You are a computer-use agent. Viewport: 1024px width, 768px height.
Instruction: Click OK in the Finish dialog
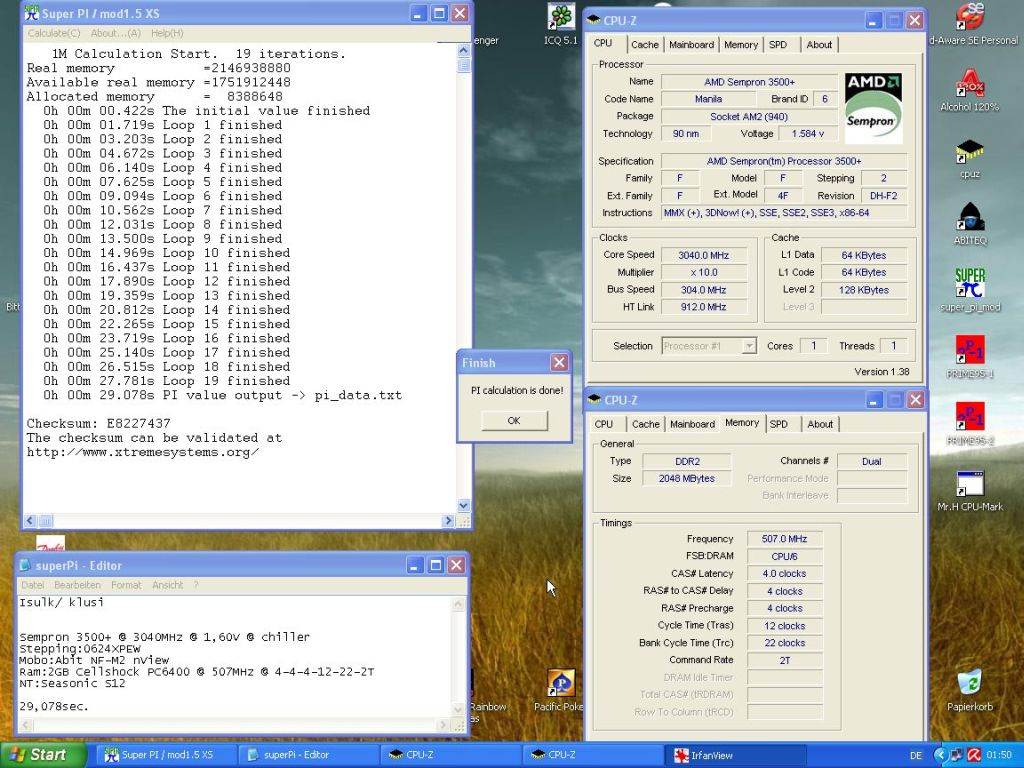coord(513,421)
